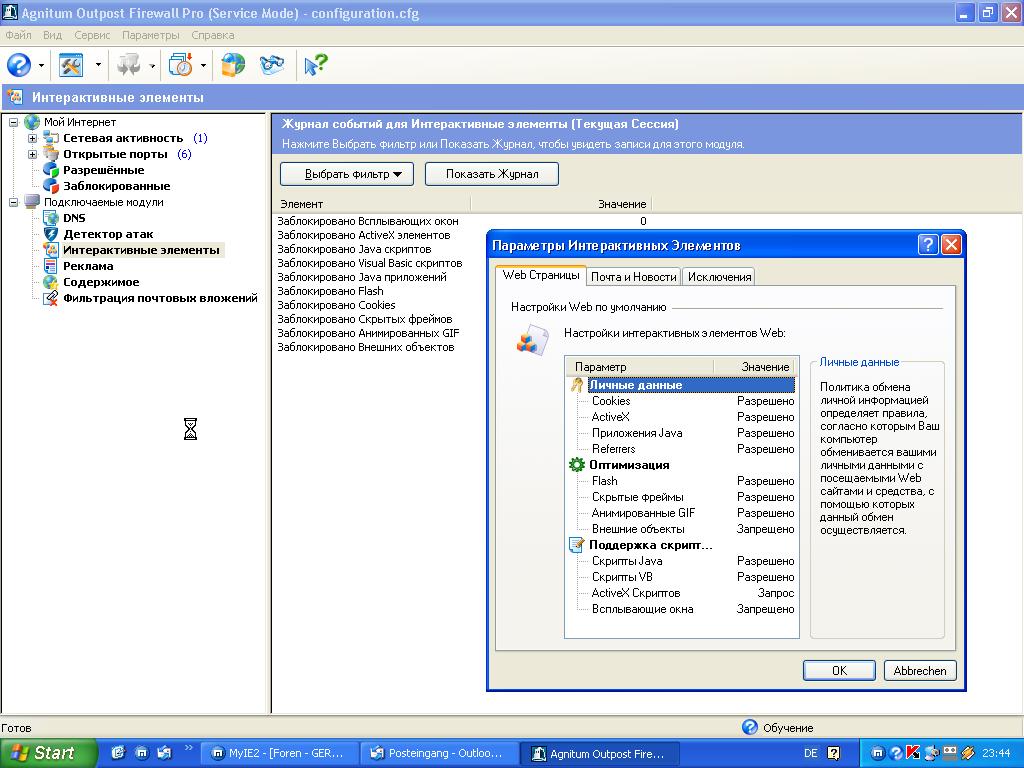This screenshot has height=768, width=1024.
Task: Click the globe with folder toolbar icon
Action: click(233, 65)
